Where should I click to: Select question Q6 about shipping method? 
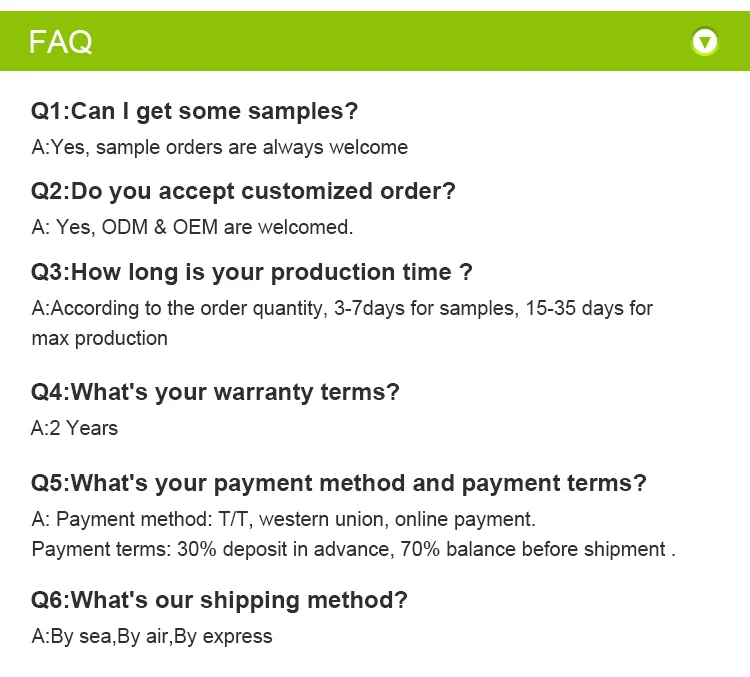(x=219, y=600)
